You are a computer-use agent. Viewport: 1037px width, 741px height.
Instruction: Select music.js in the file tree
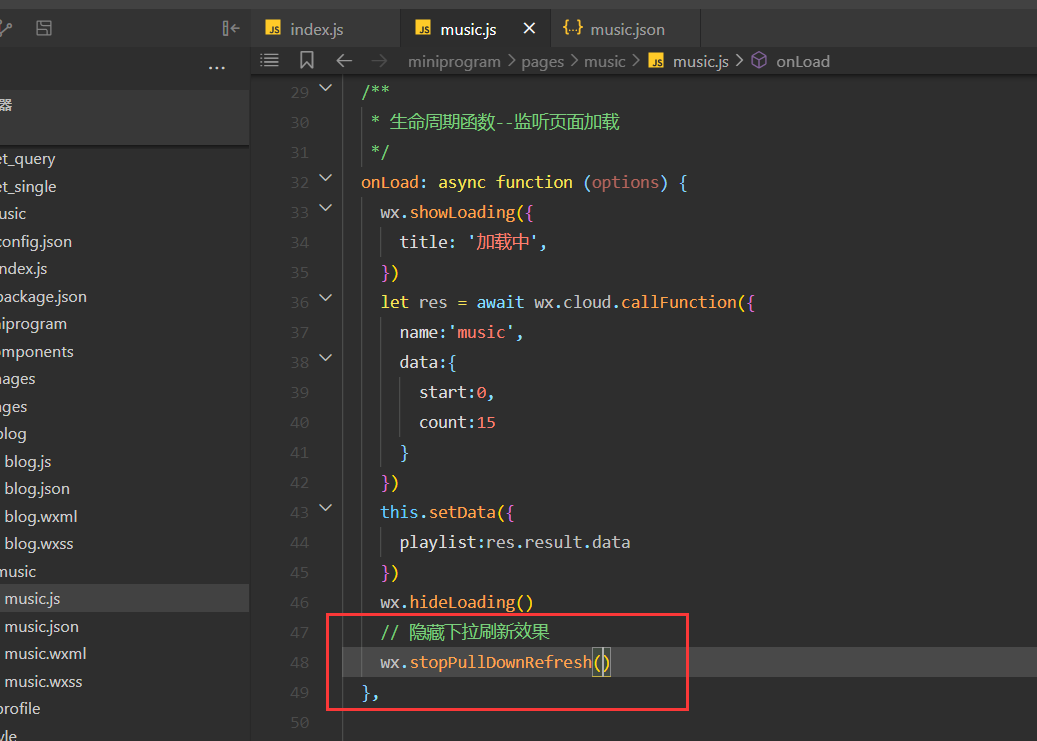point(124,599)
